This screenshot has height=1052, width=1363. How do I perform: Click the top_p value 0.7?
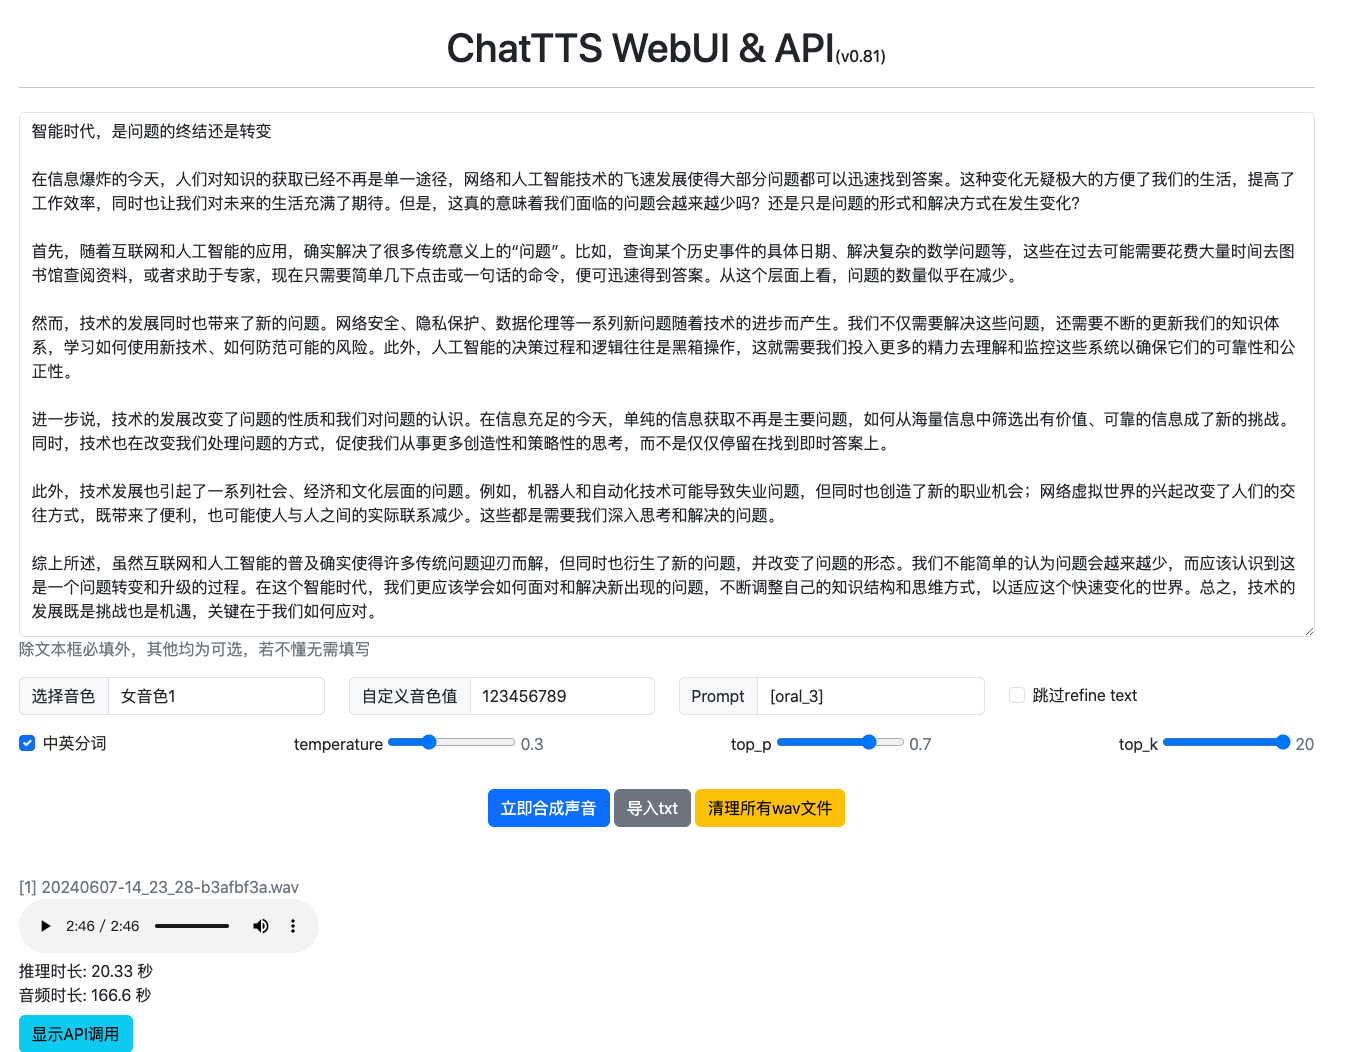(920, 744)
